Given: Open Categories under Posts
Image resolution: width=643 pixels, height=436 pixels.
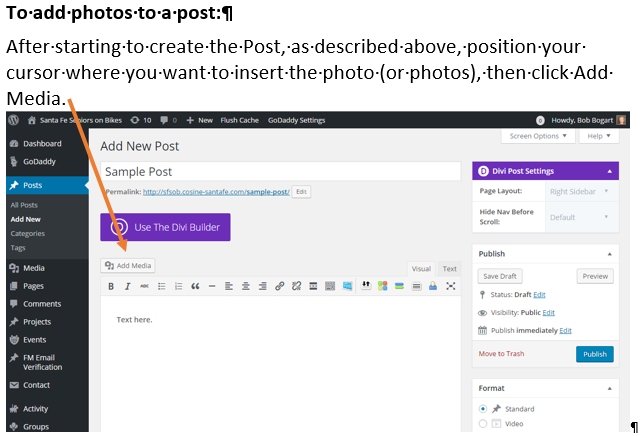Looking at the screenshot, I should point(28,233).
